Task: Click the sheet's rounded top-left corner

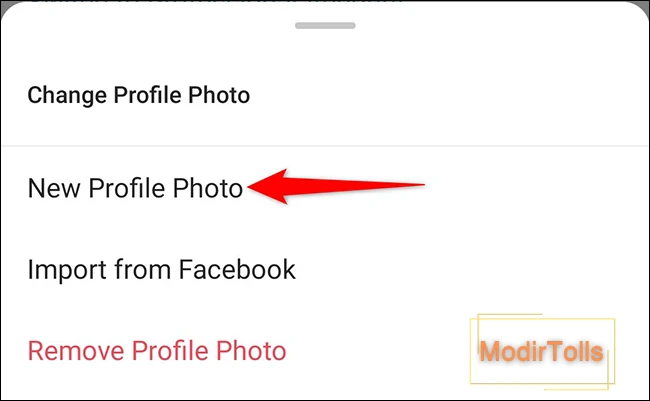Action: click(x=9, y=11)
